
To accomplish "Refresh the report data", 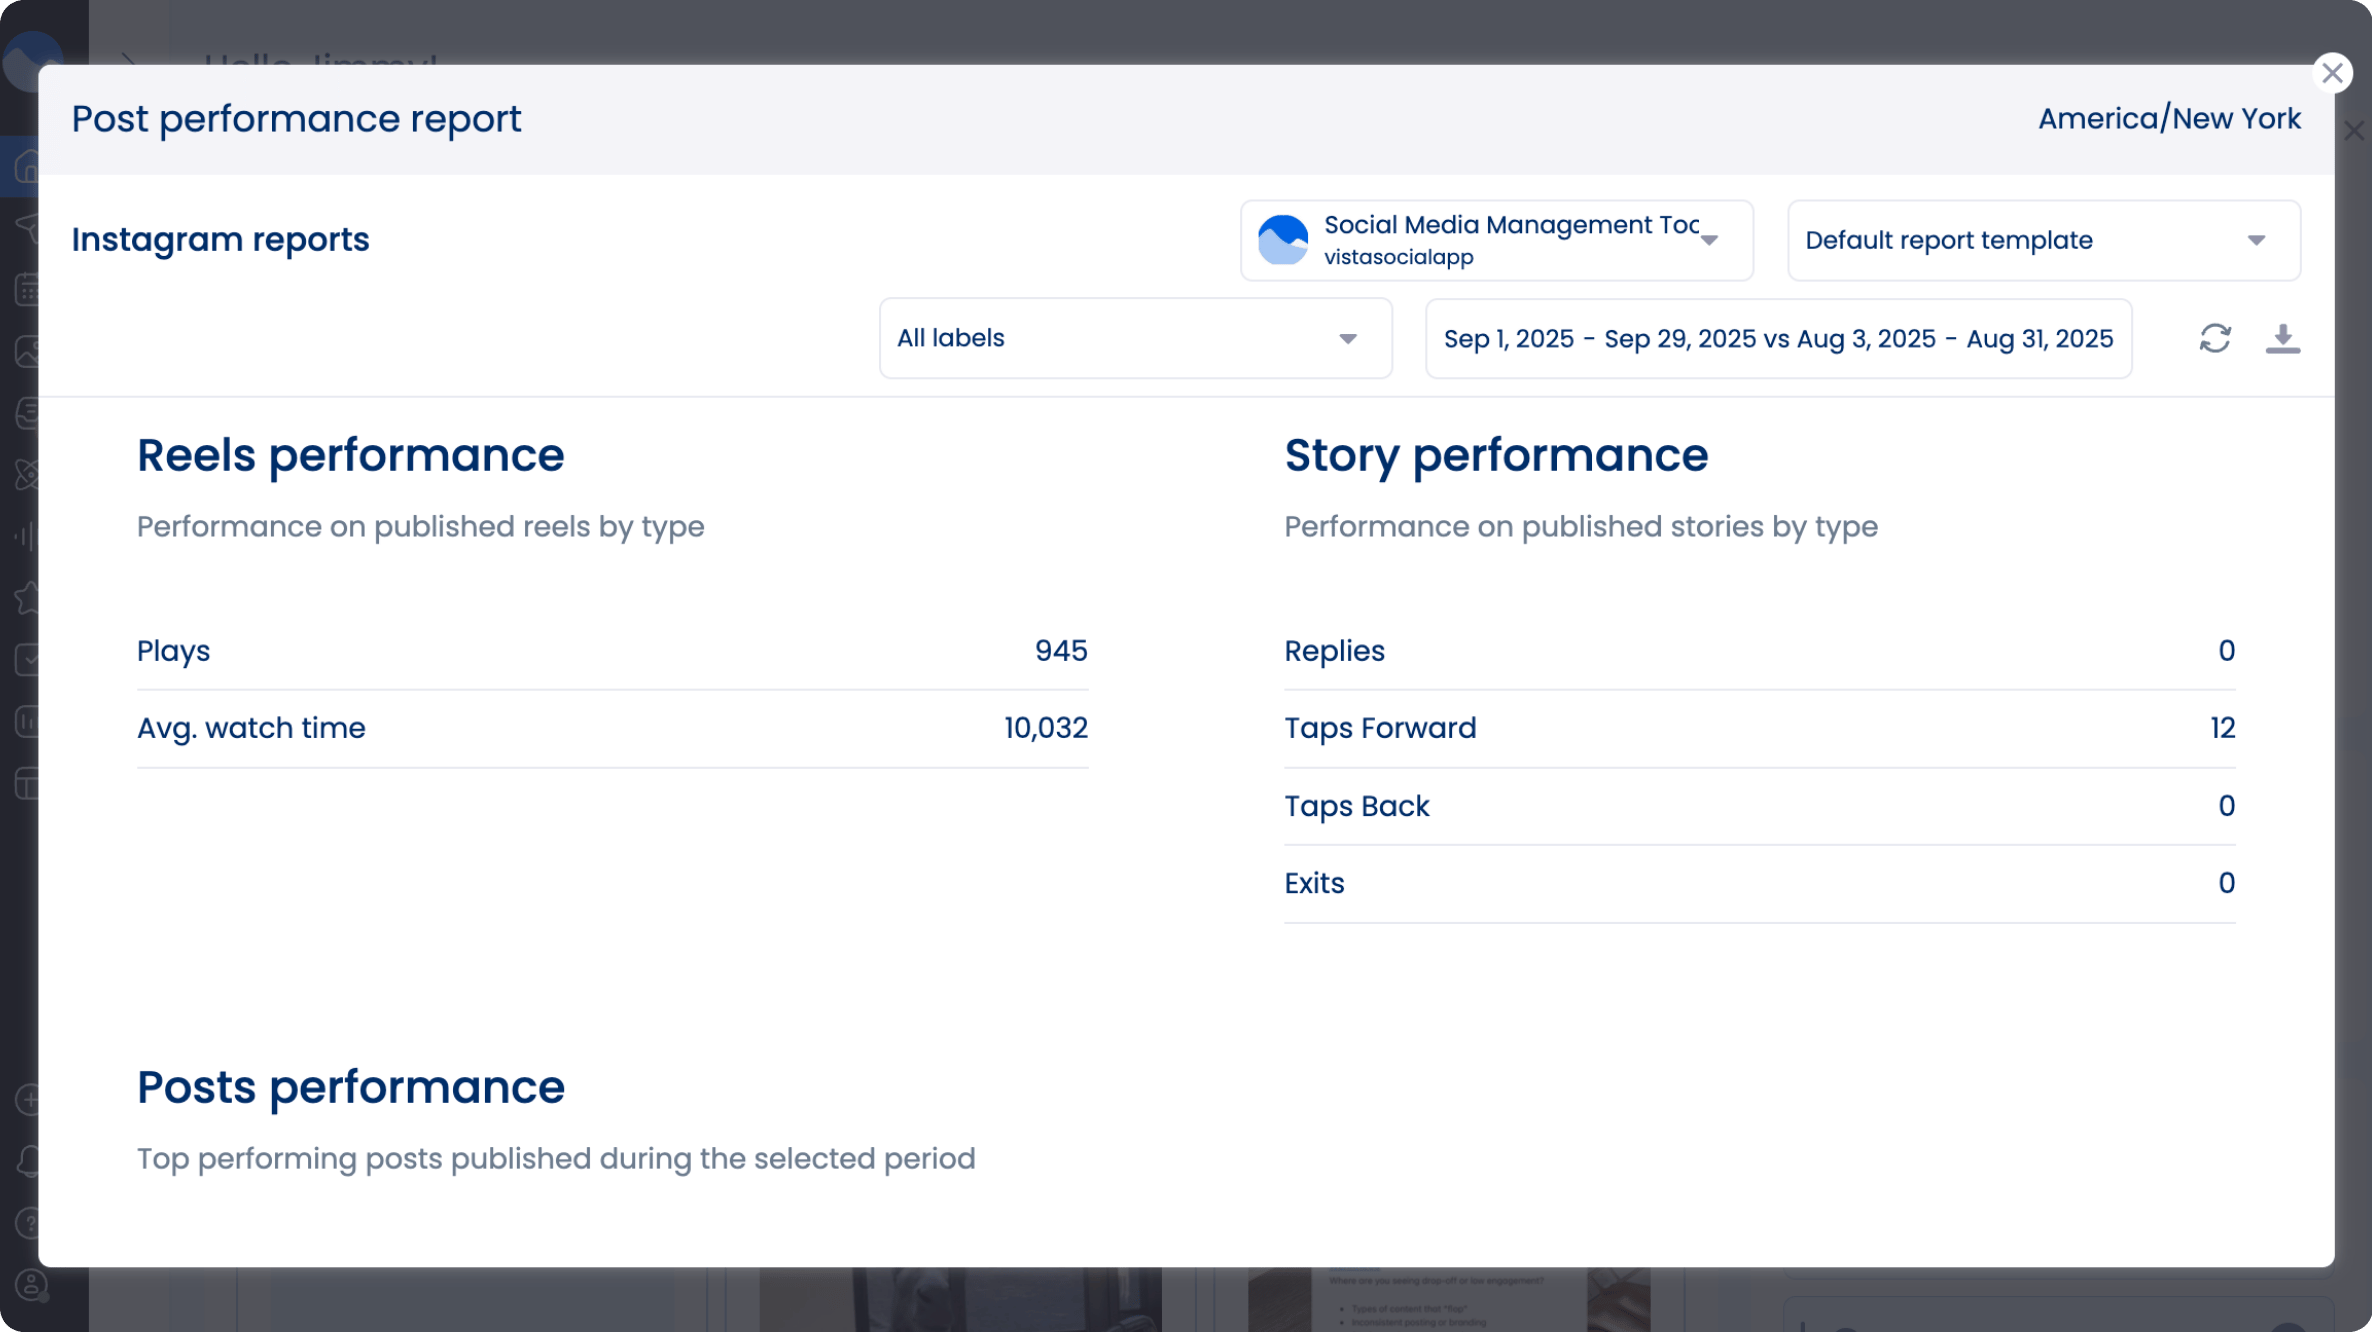I will coord(2215,339).
